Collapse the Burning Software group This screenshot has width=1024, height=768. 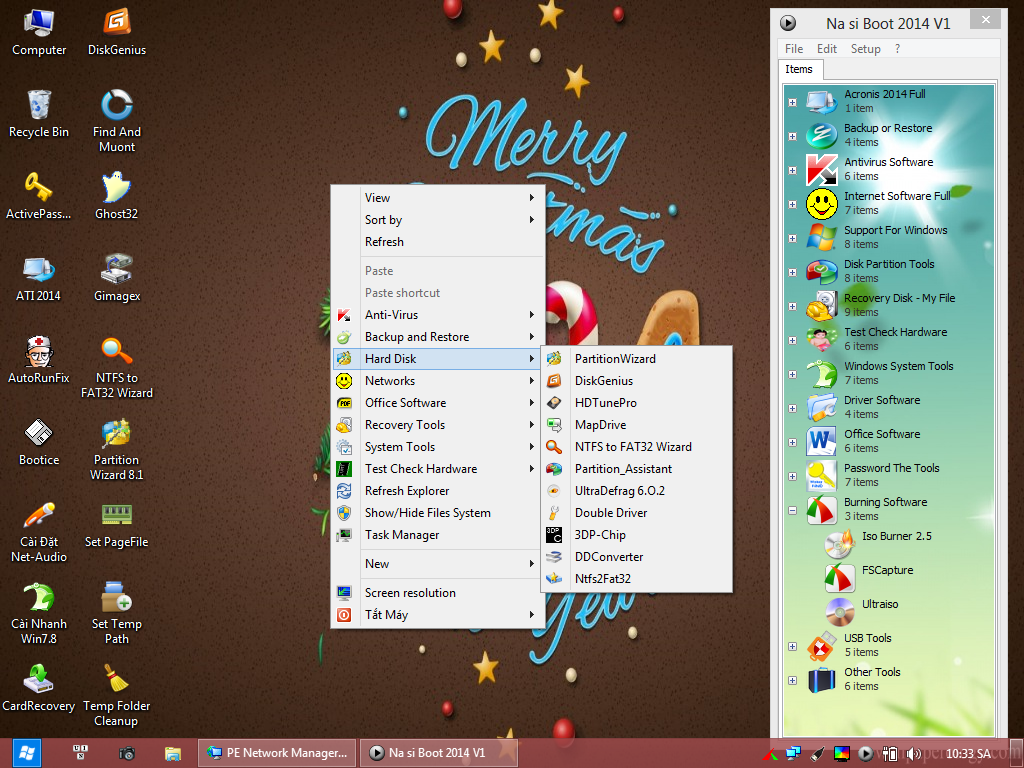click(x=792, y=511)
